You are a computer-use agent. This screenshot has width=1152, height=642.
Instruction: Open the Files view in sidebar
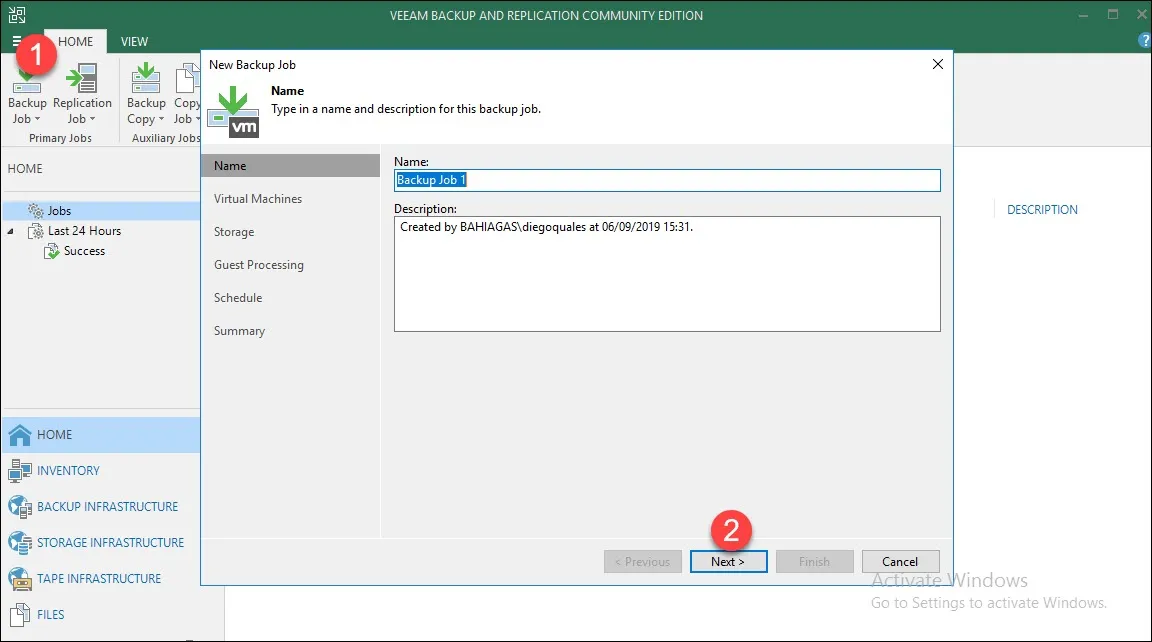(50, 614)
